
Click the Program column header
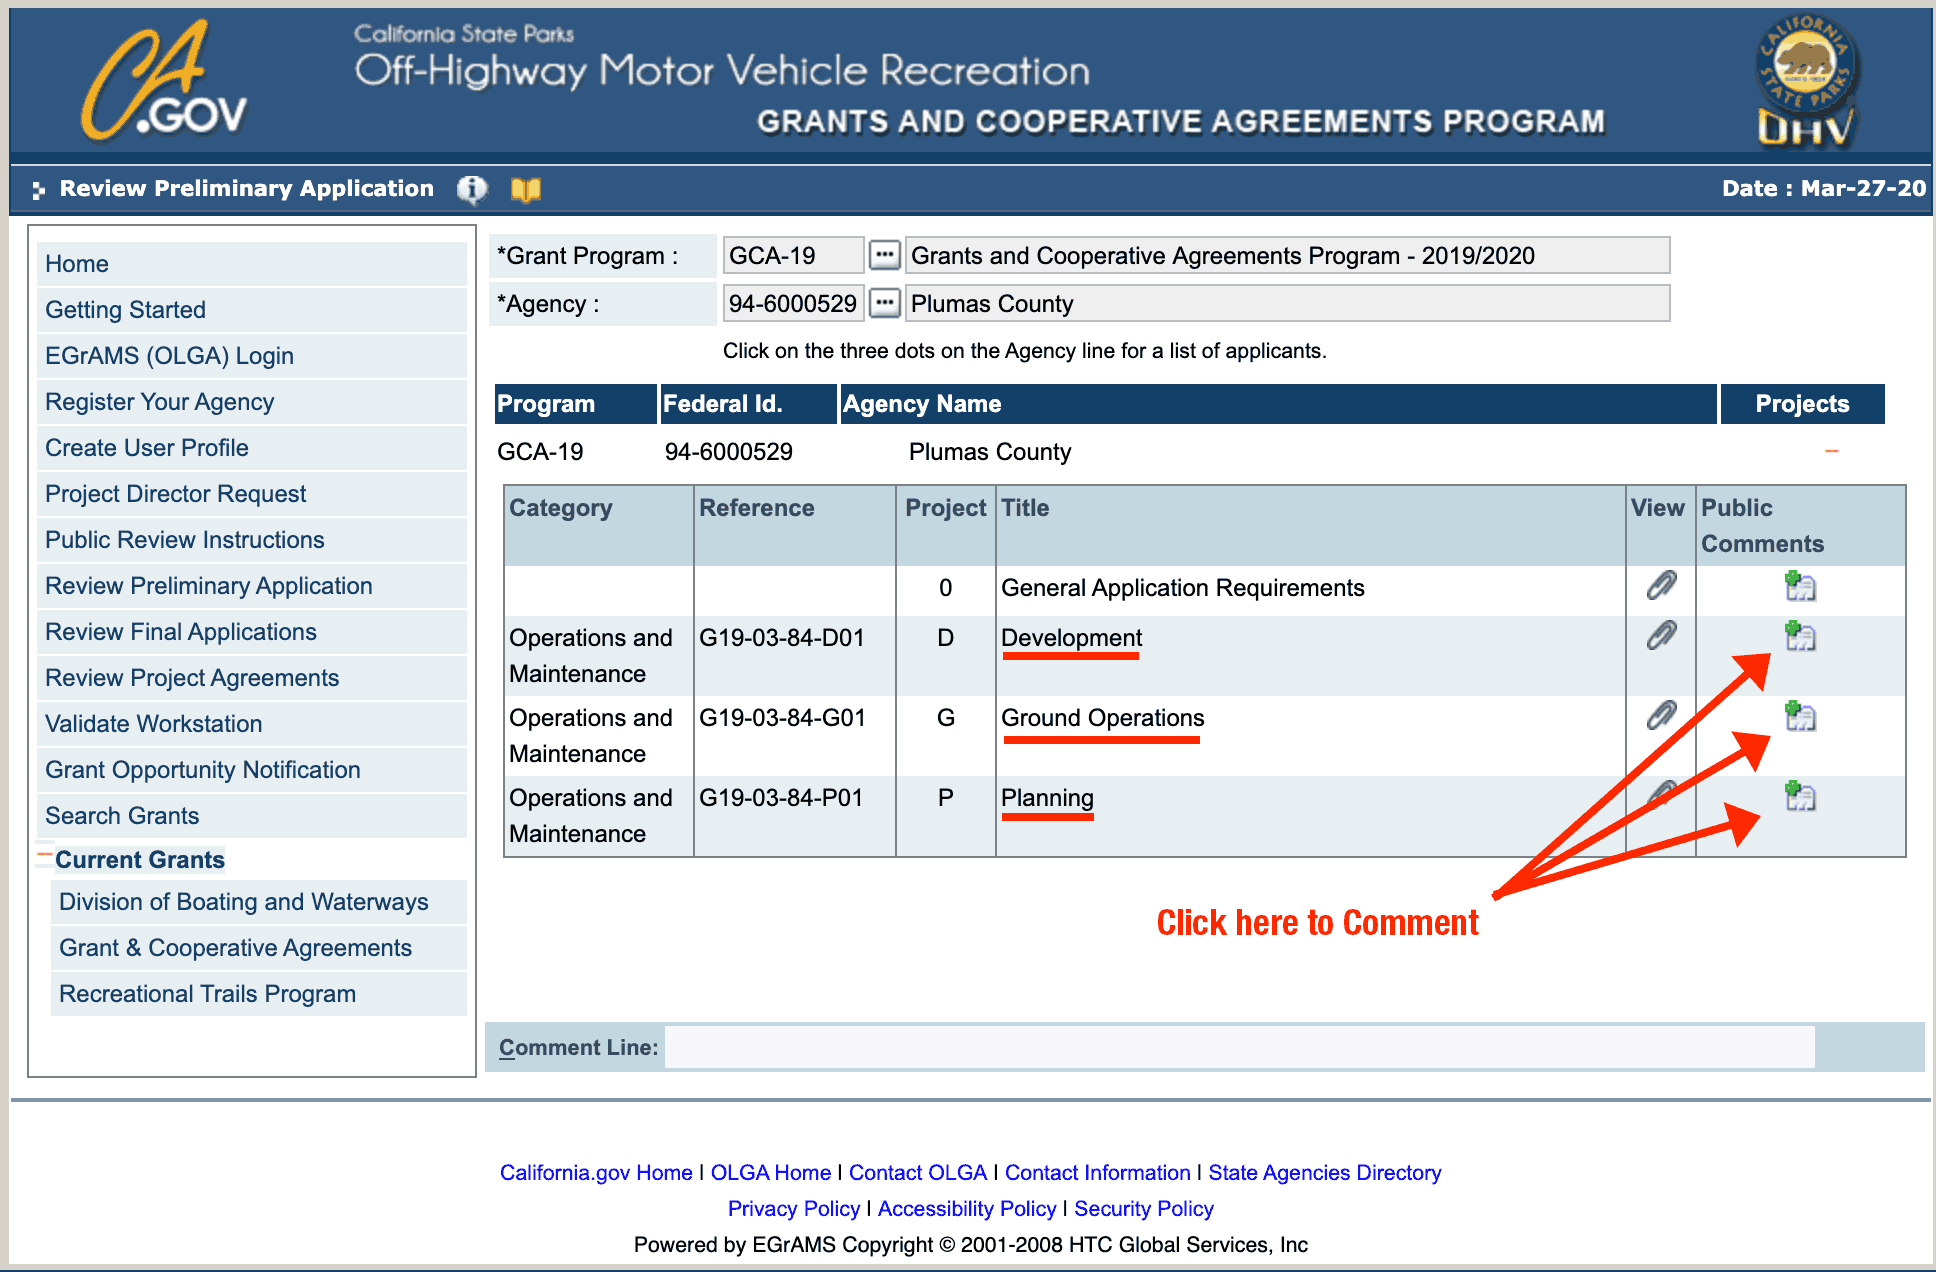[575, 404]
